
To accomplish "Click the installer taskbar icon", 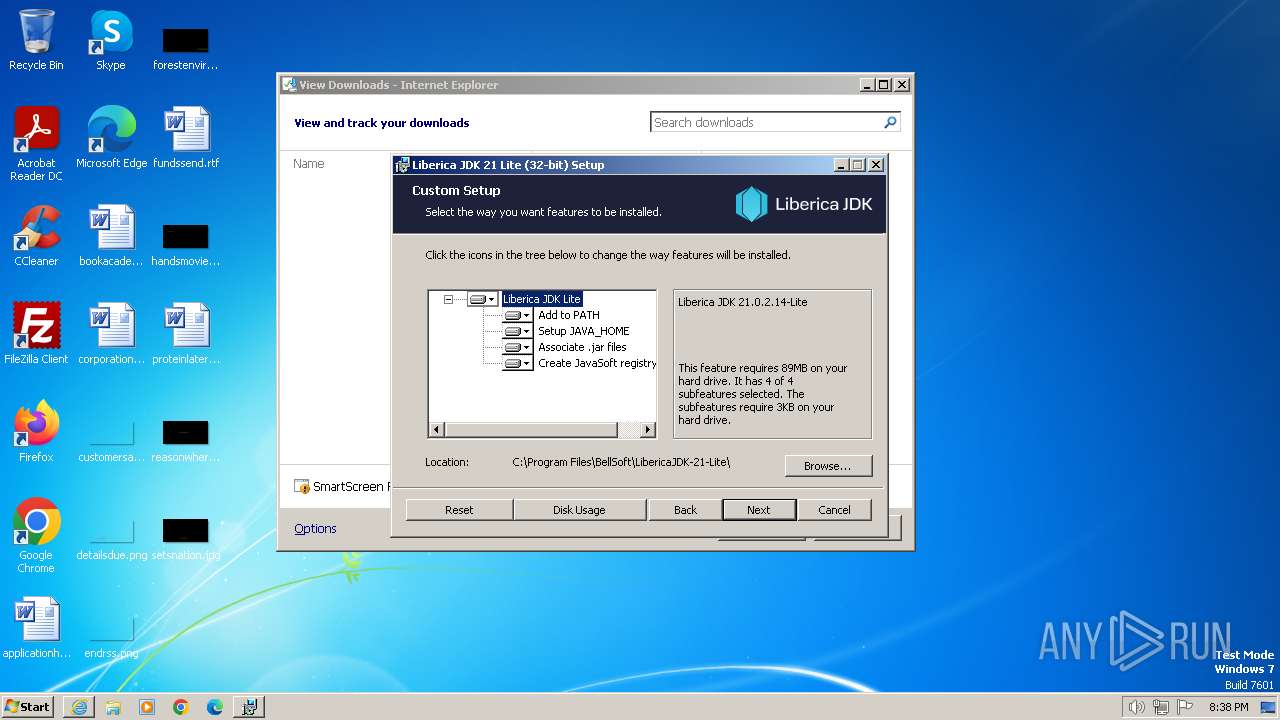I will [249, 707].
